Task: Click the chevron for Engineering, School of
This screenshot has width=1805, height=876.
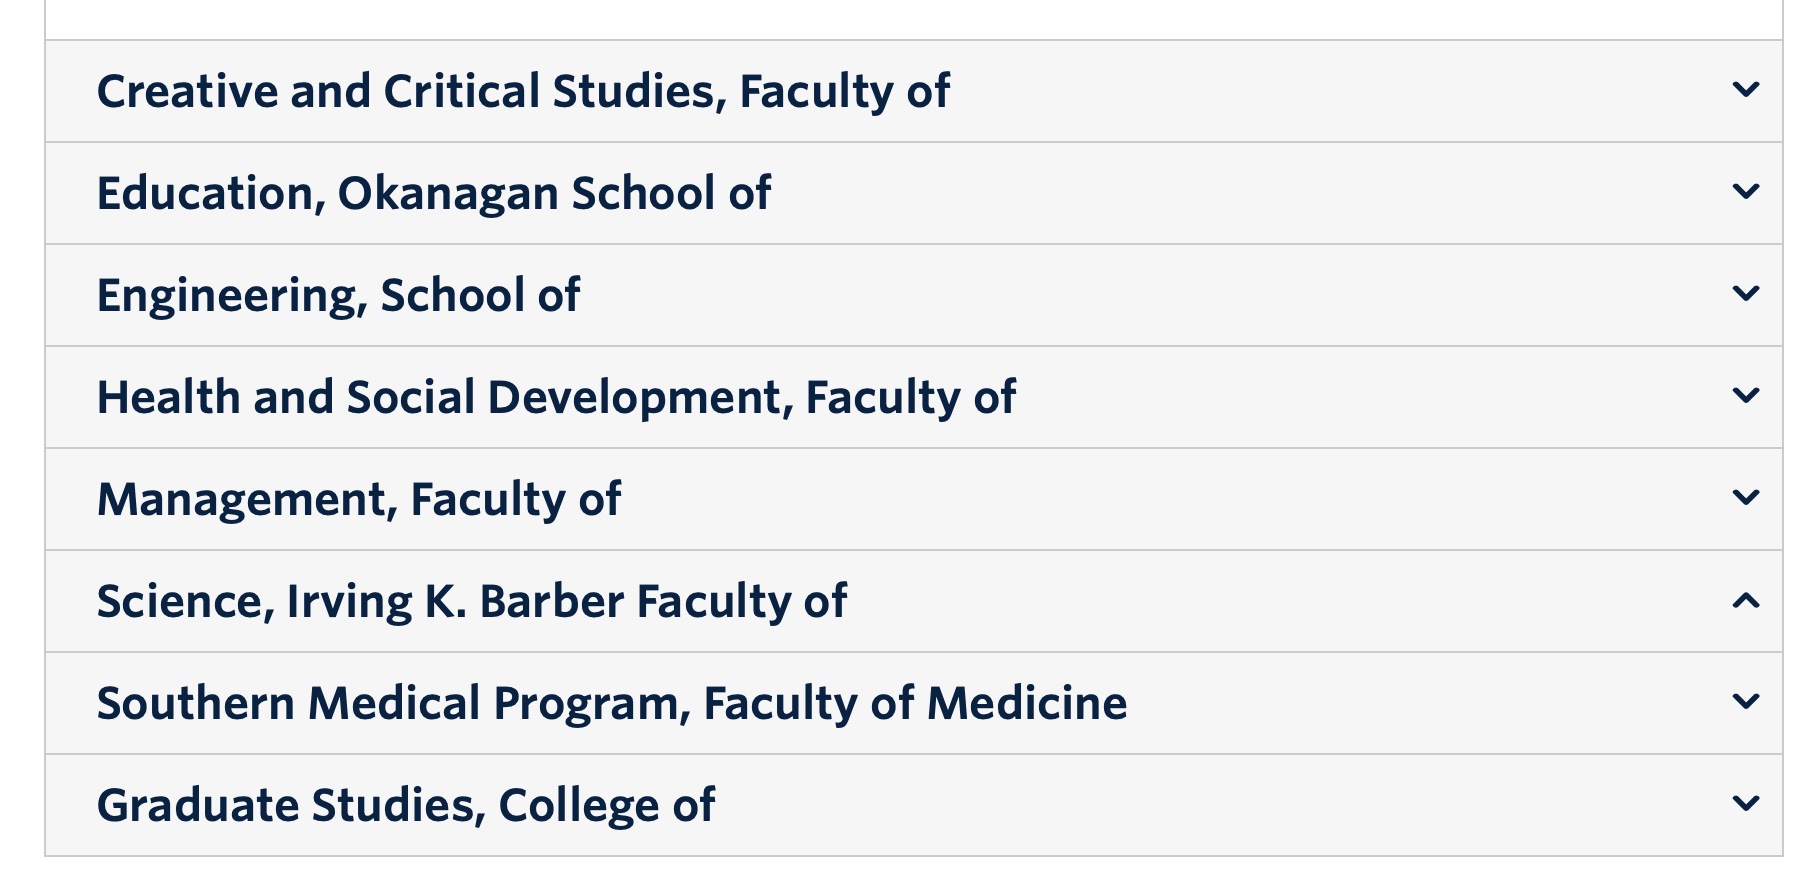Action: 1745,294
